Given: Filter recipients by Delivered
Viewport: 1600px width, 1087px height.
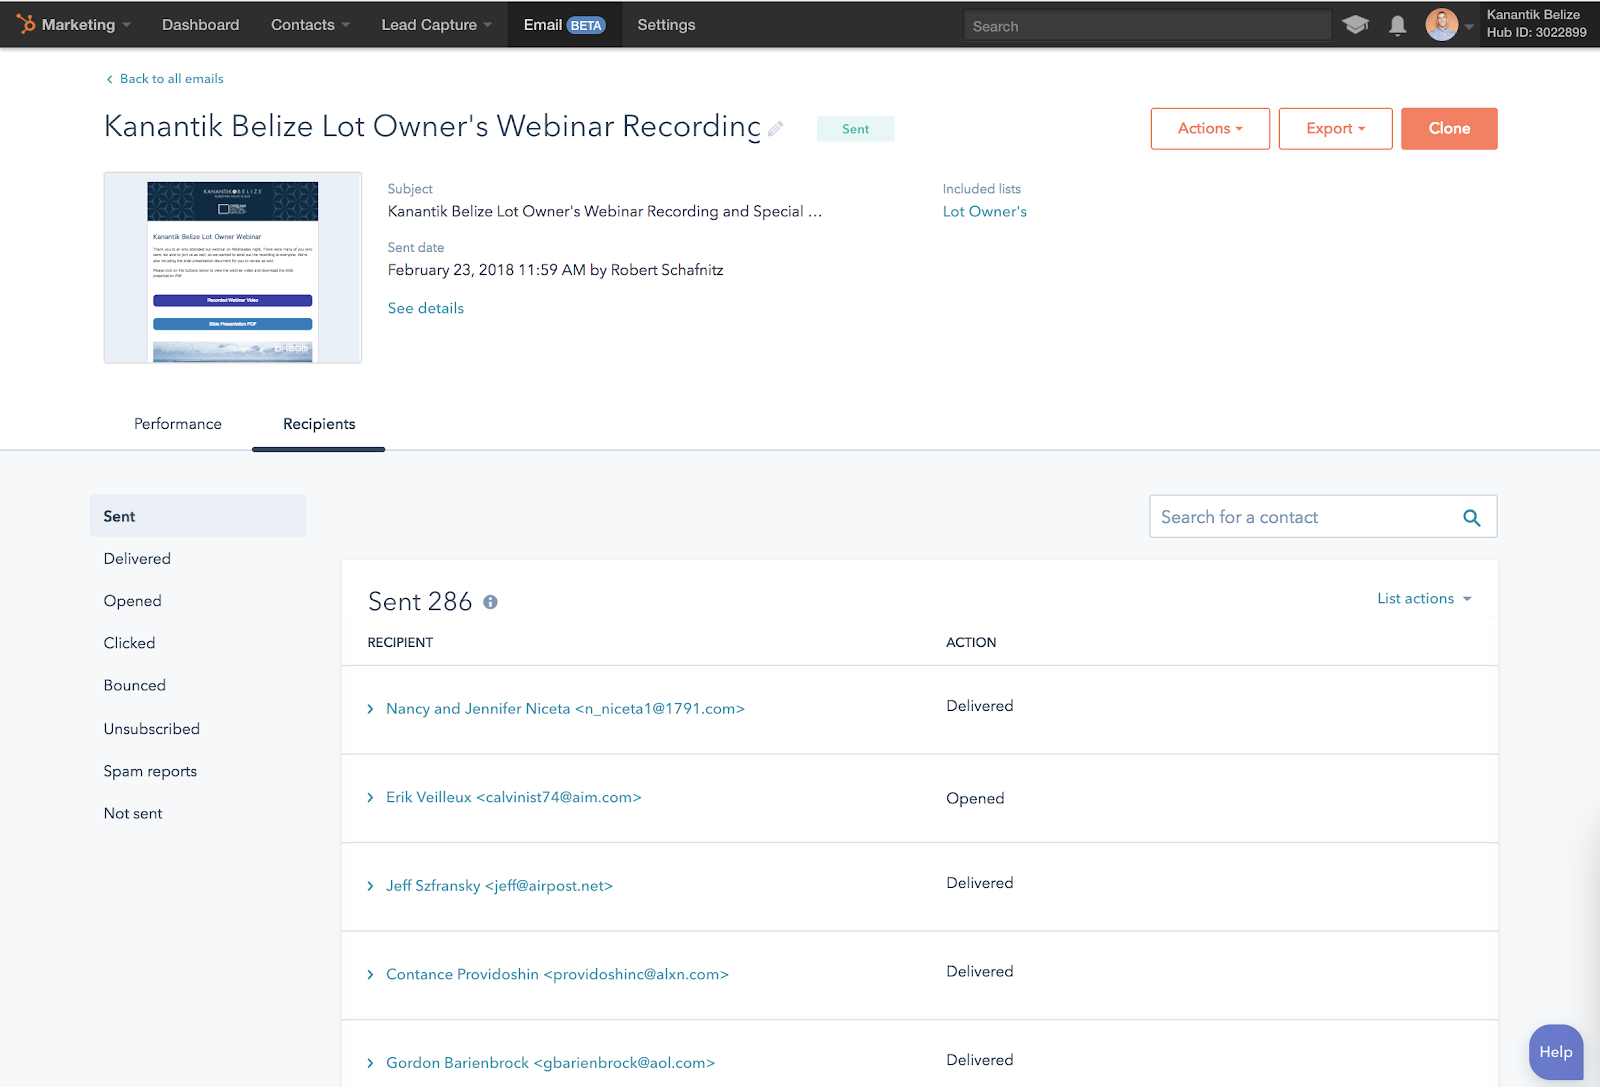Looking at the screenshot, I should (137, 559).
